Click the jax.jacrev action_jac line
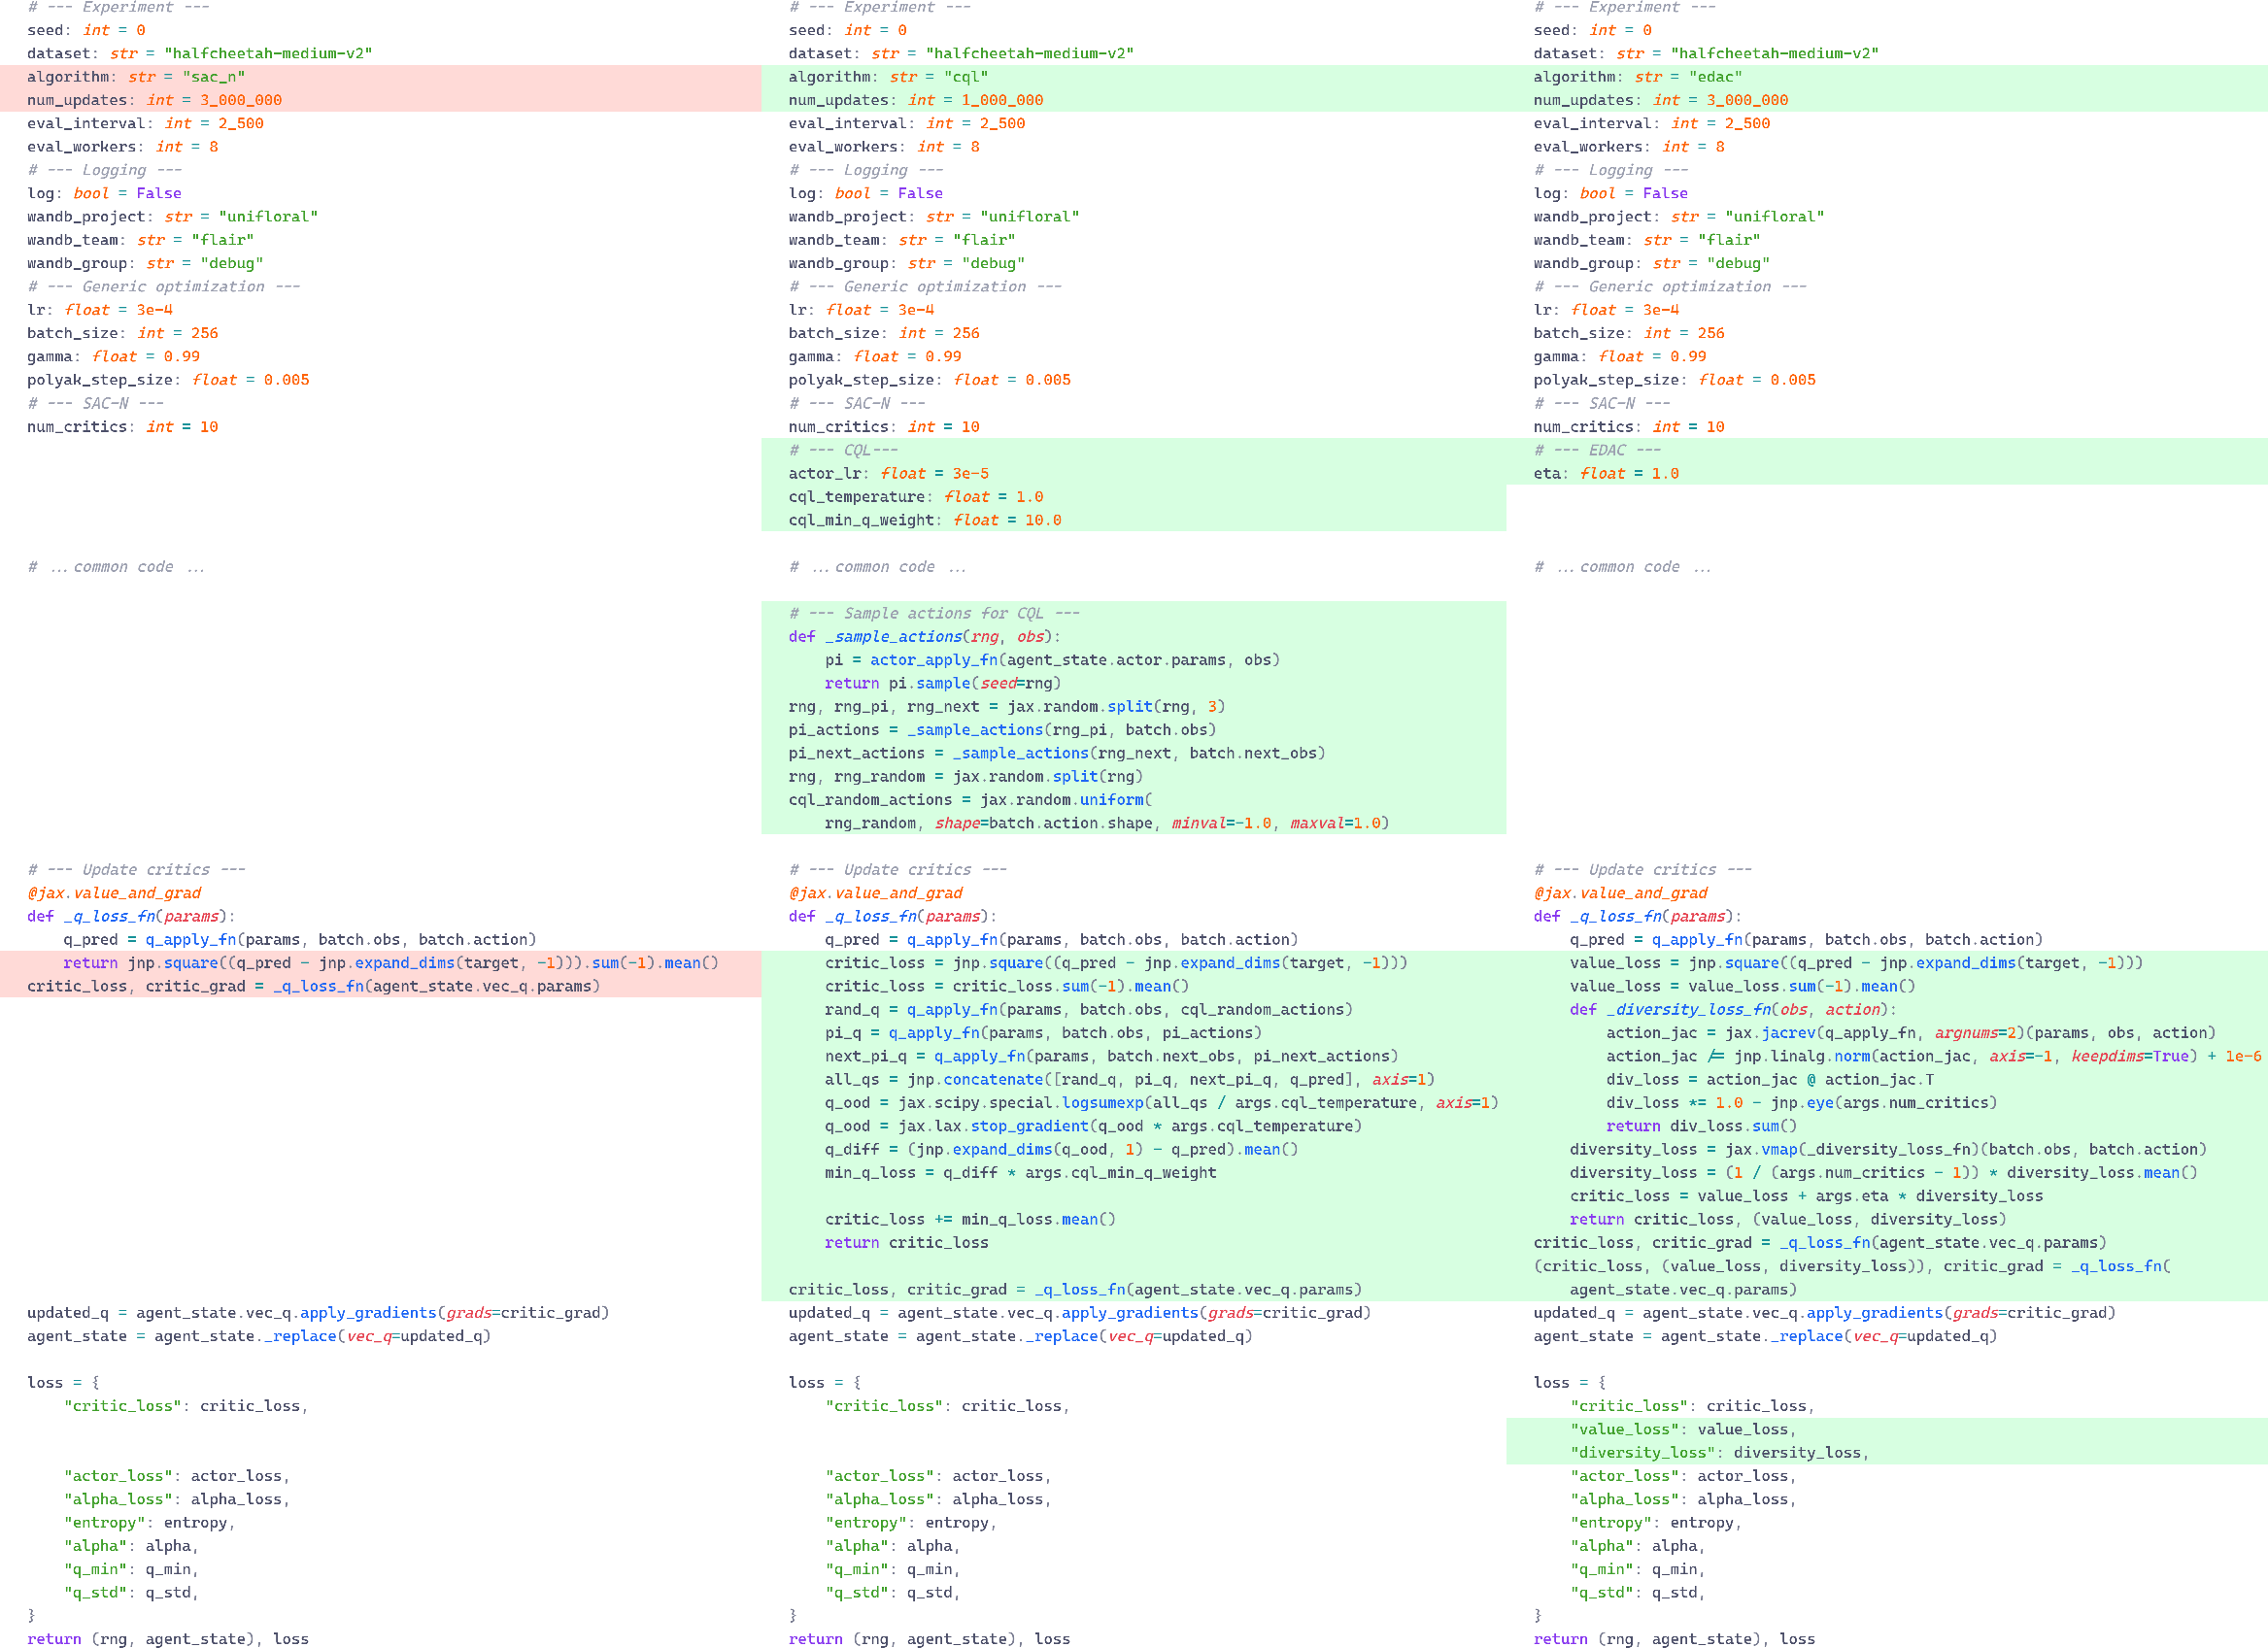Screen dimensions: 2268x1648 click(1910, 1032)
